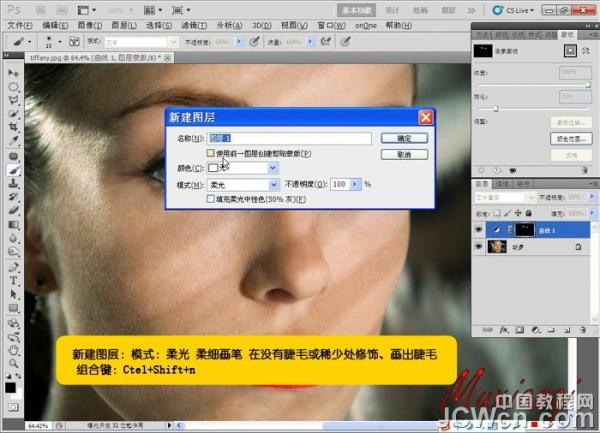The width and height of the screenshot is (600, 433).
Task: Click the 名称 layer name field
Action: pyautogui.click(x=289, y=138)
